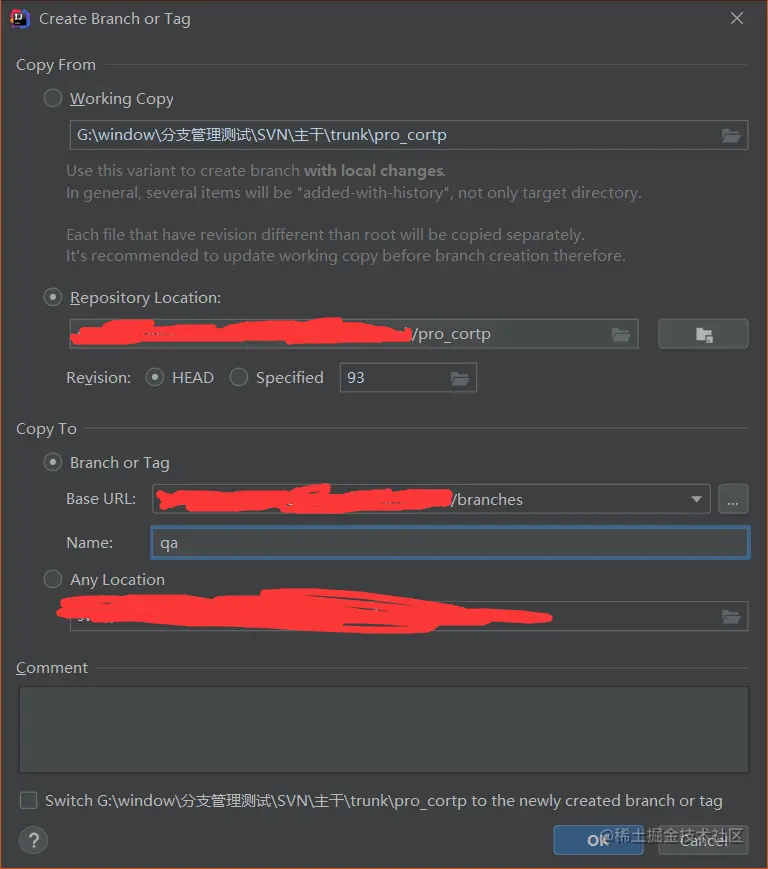Select the Branch or Tag radio option

click(x=53, y=462)
